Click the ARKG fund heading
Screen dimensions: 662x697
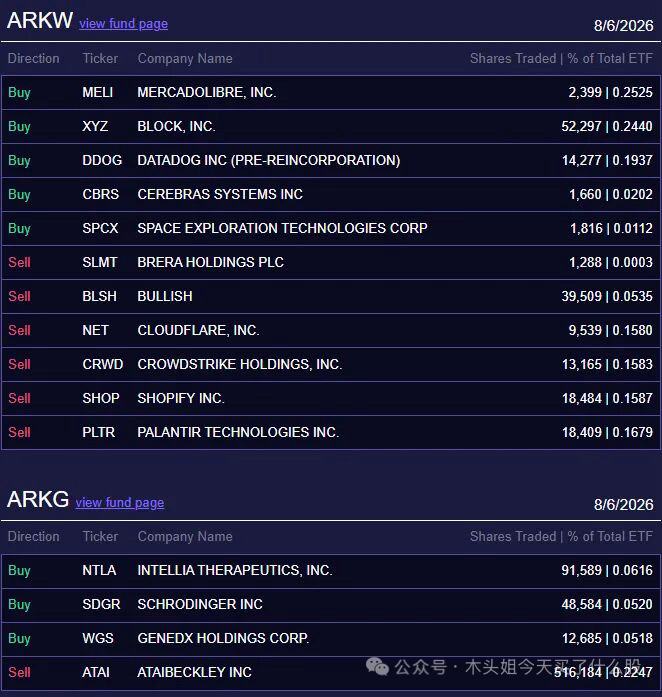click(38, 499)
